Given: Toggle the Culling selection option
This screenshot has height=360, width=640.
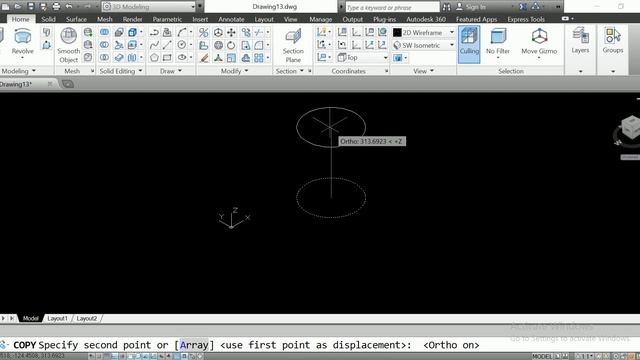Looking at the screenshot, I should tap(469, 44).
